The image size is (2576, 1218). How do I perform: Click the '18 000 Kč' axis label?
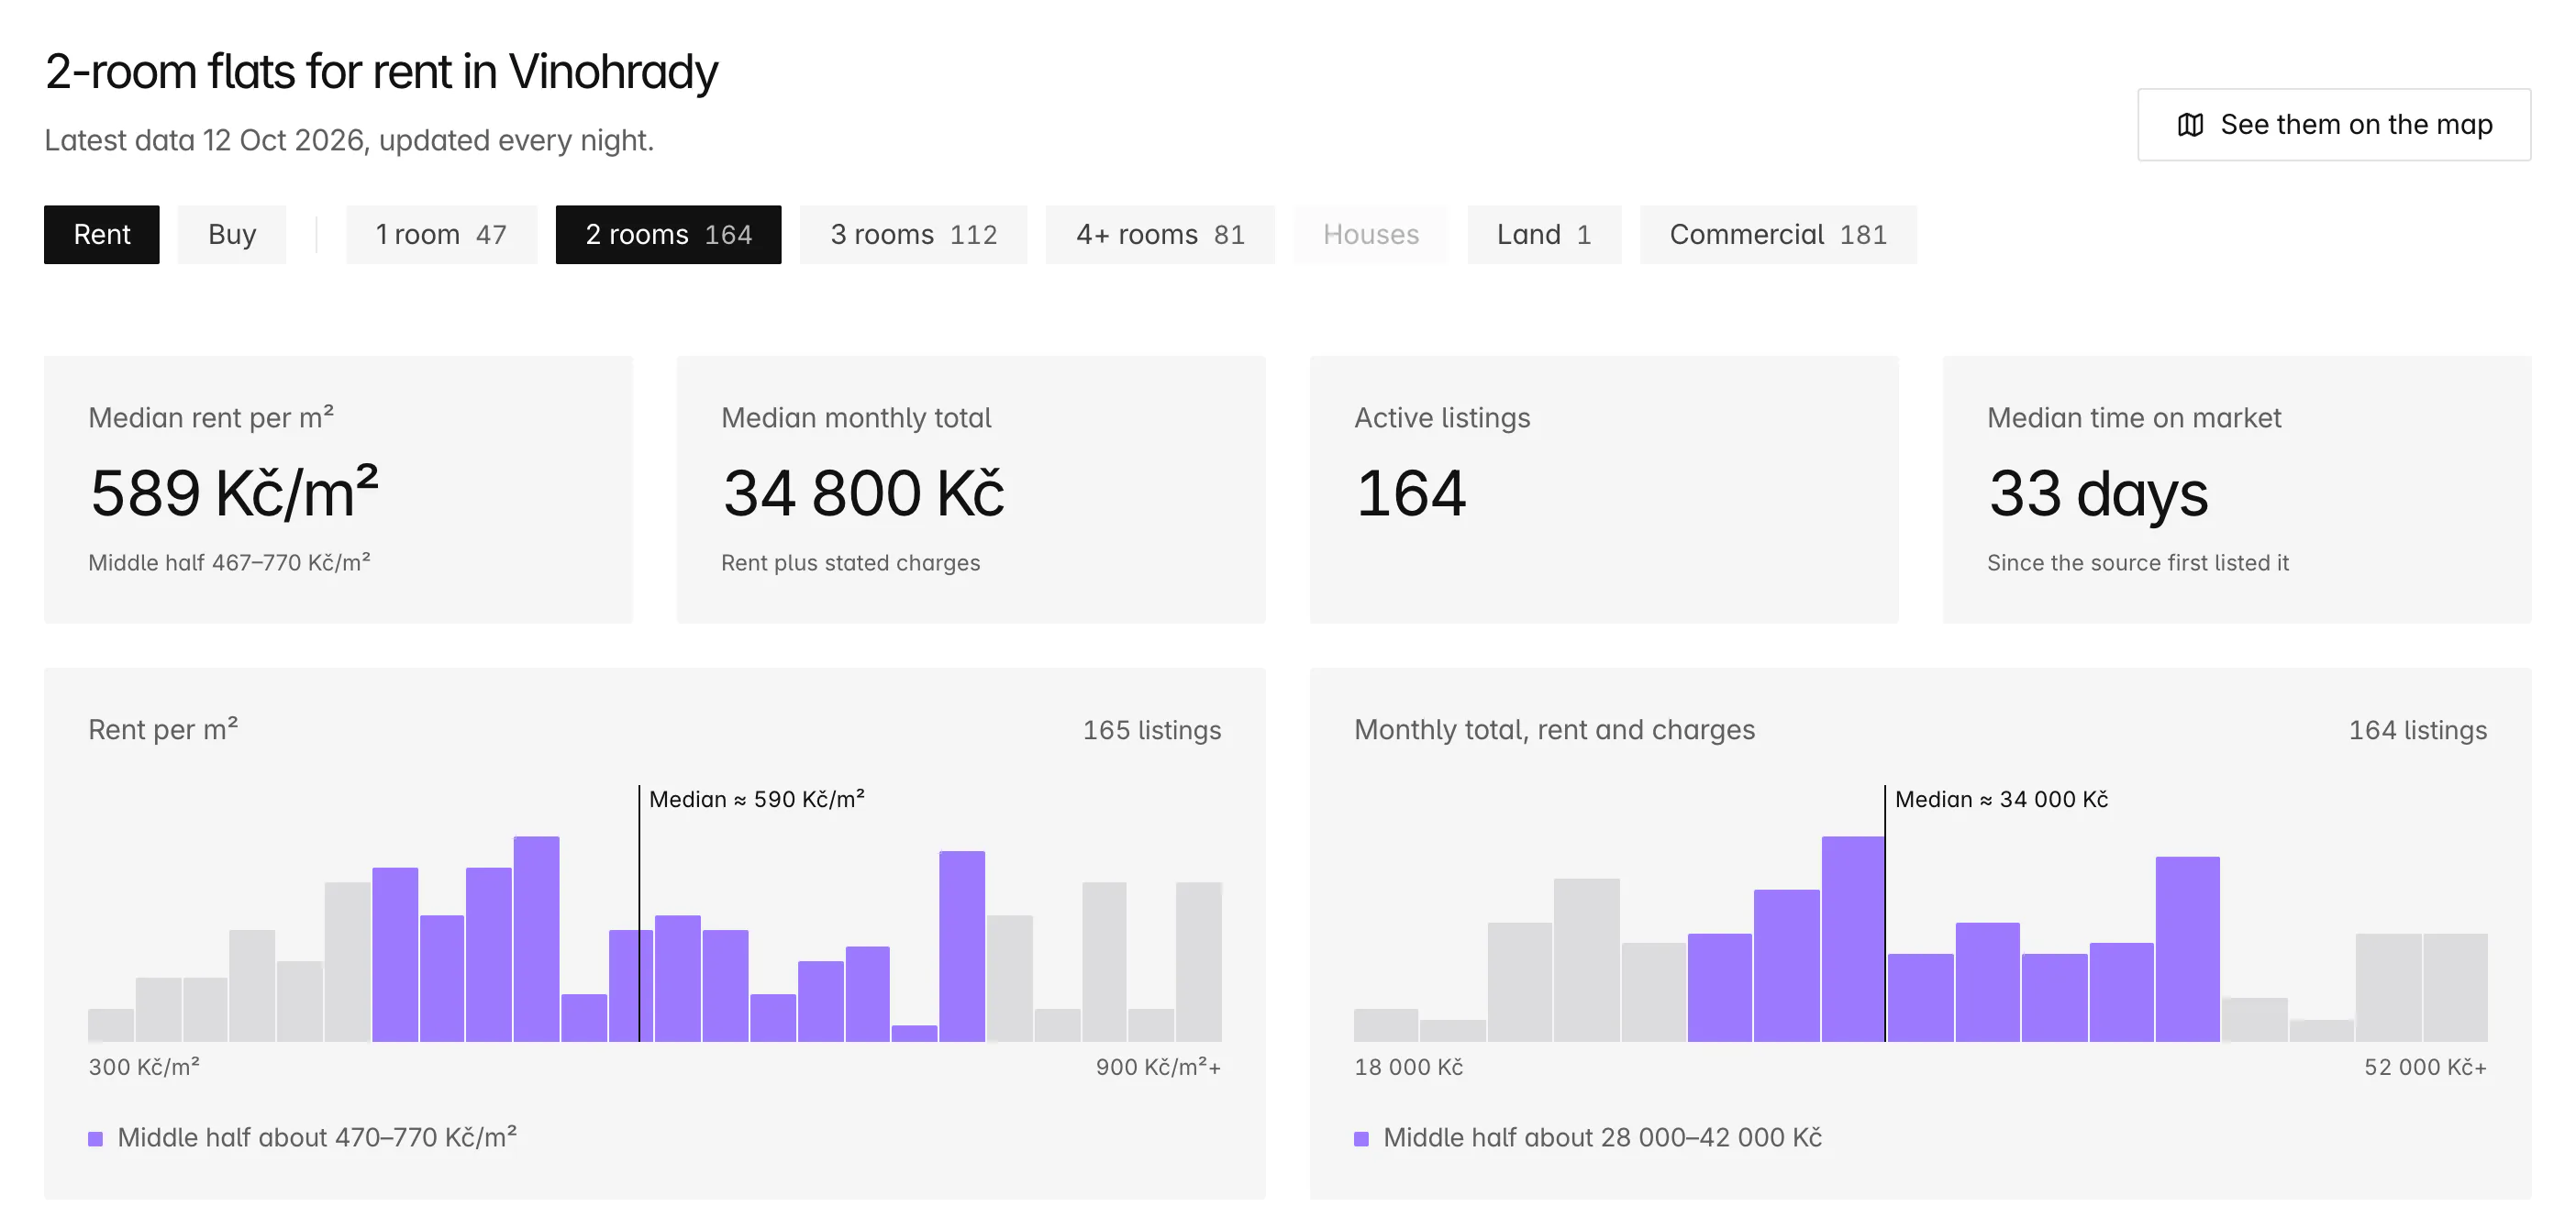coord(1408,1067)
